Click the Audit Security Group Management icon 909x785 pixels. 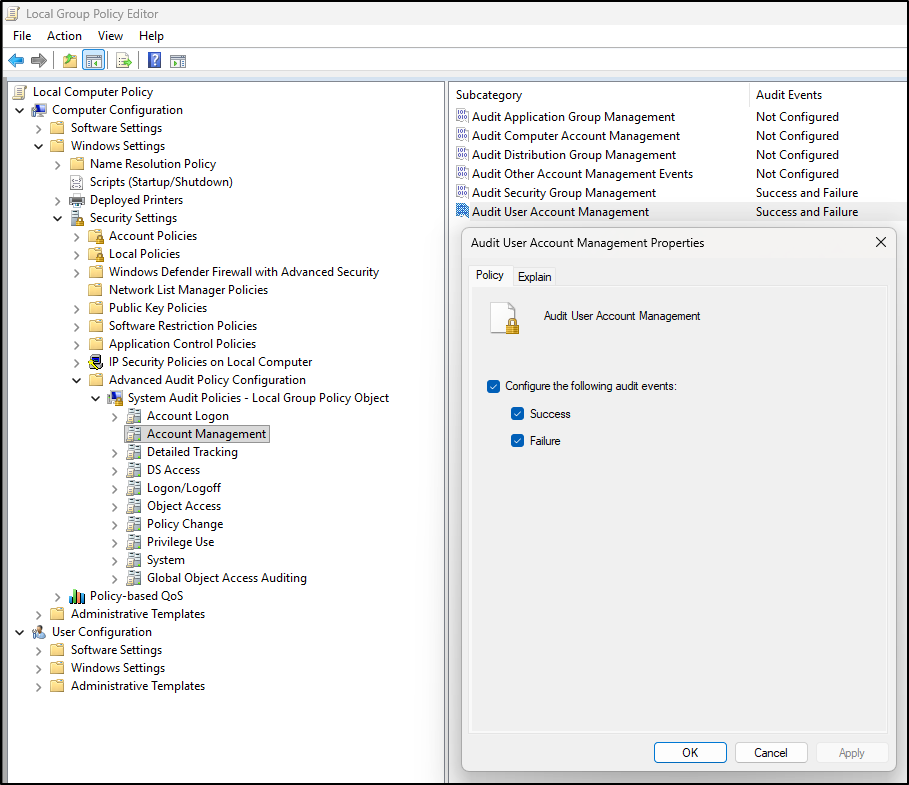(462, 192)
